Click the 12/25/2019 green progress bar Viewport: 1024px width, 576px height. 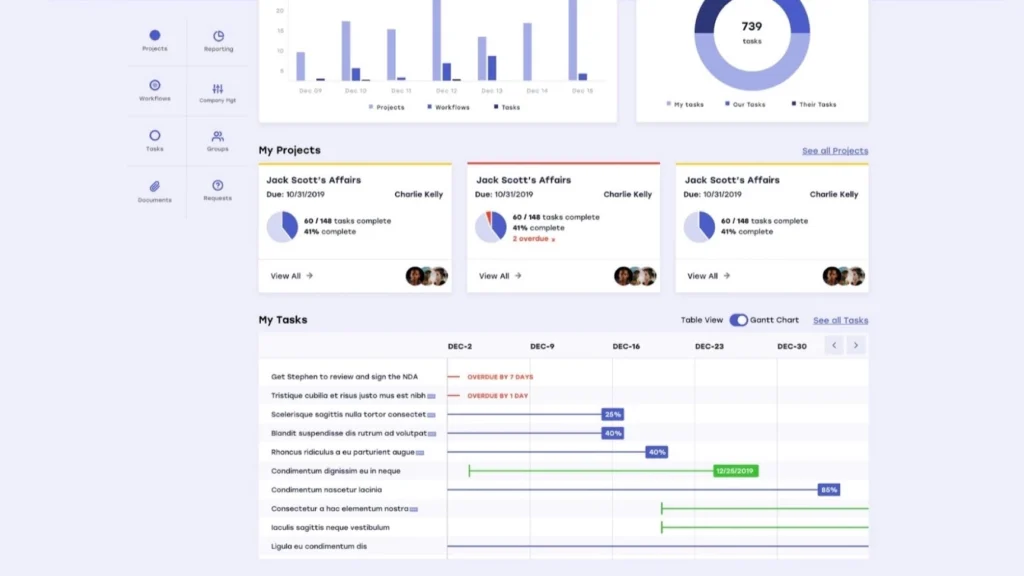pyautogui.click(x=735, y=470)
